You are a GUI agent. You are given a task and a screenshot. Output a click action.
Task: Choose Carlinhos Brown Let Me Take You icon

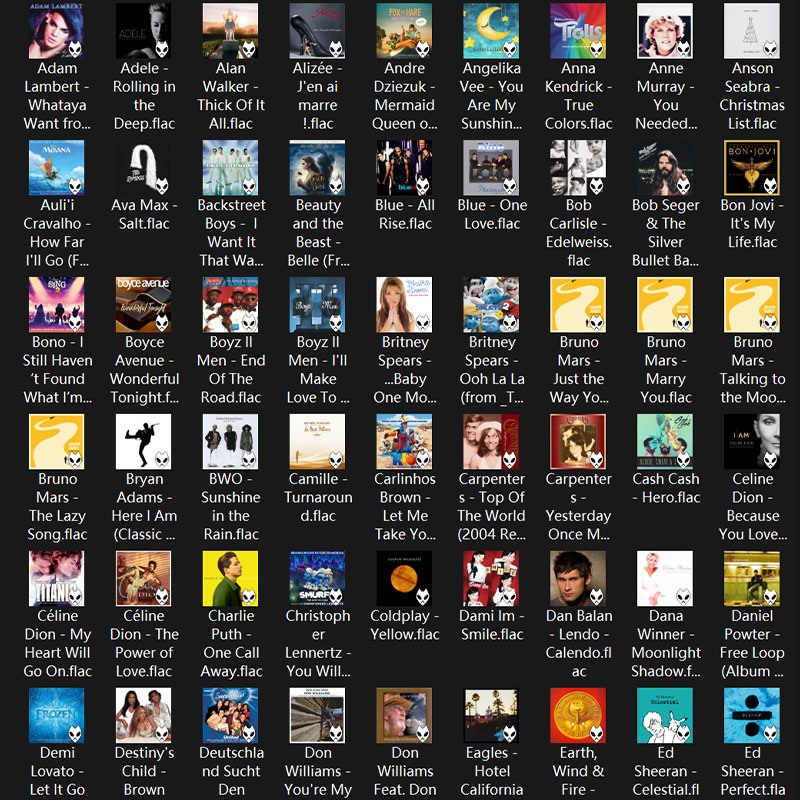(404, 441)
